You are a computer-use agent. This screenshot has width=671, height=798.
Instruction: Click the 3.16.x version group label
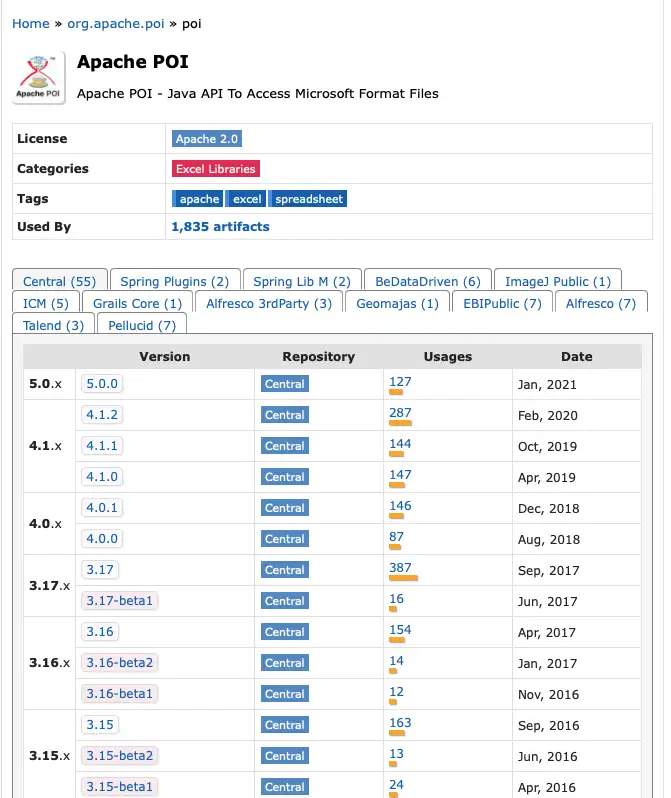(49, 663)
